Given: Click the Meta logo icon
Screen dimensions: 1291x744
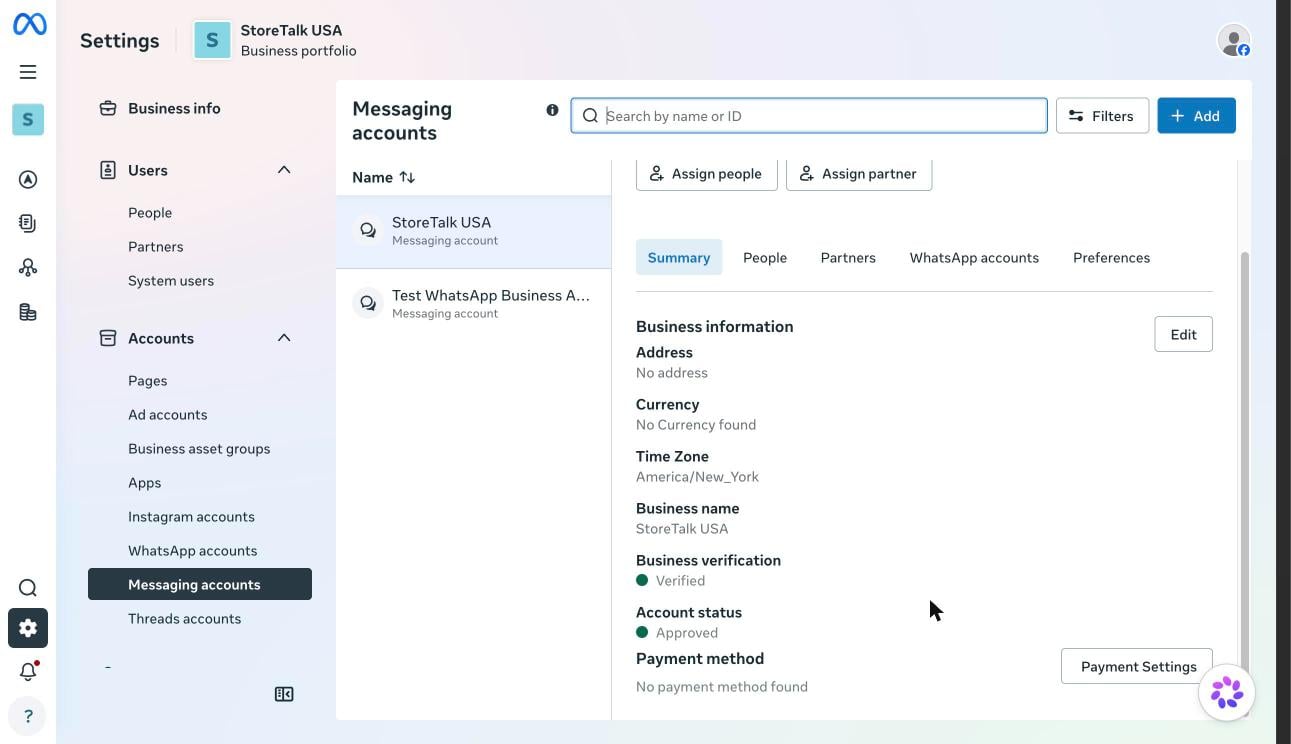Looking at the screenshot, I should click(29, 24).
